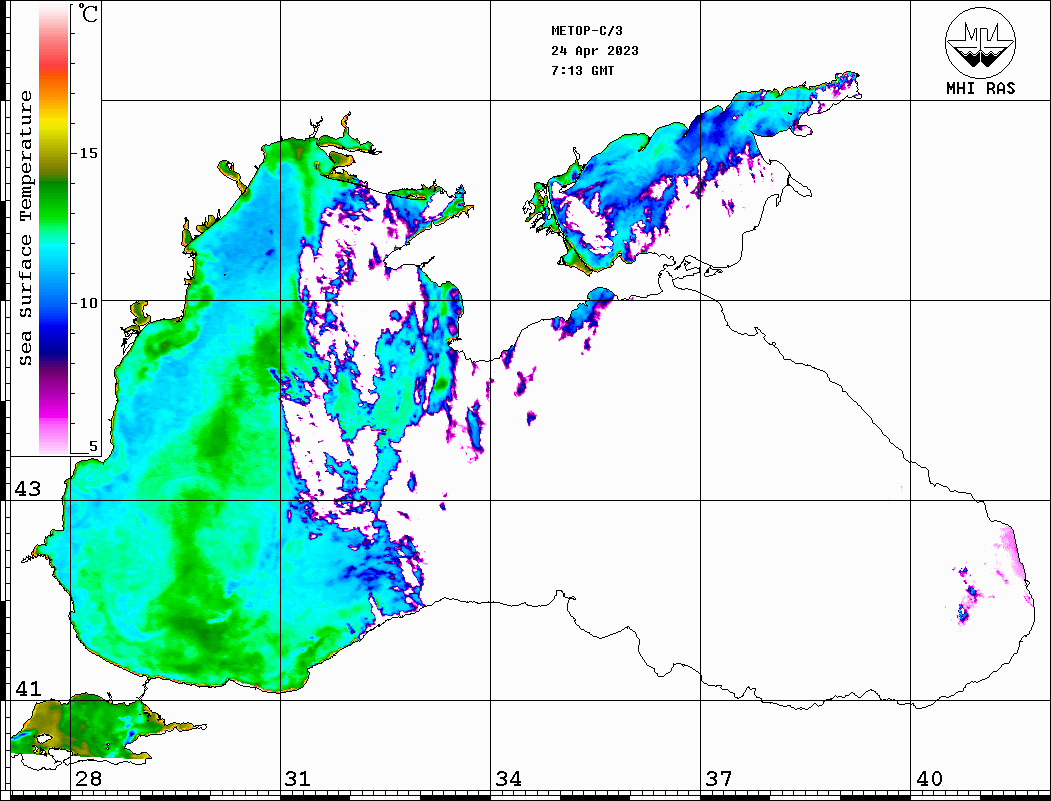
Task: Click the '15' tick on the temperature scale
Action: (88, 153)
